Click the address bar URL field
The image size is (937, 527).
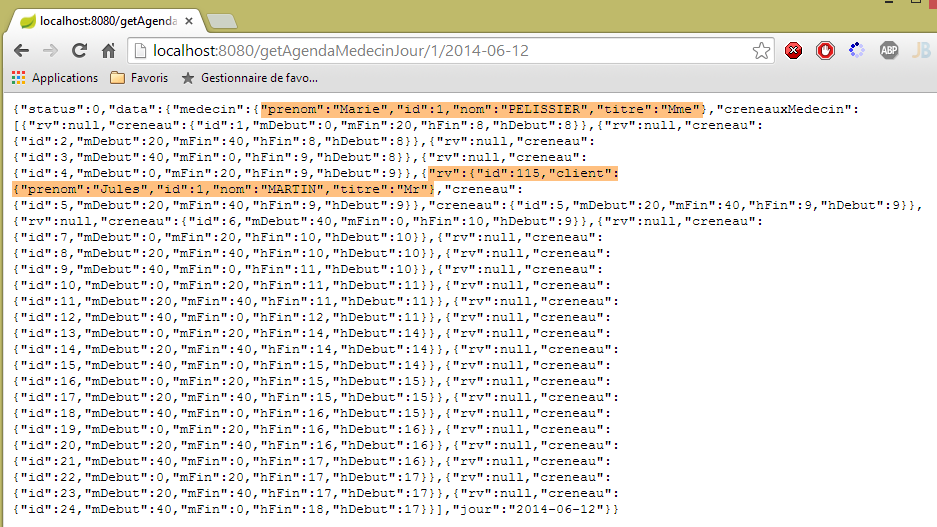(x=440, y=50)
